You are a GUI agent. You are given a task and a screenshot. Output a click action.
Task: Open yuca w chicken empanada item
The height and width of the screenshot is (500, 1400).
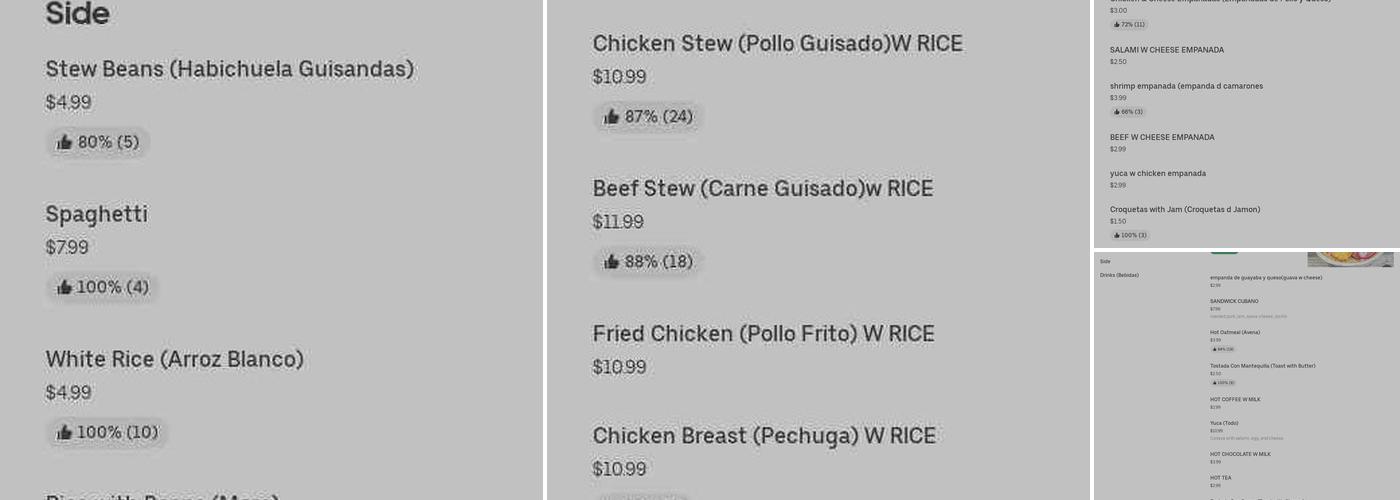click(1157, 173)
